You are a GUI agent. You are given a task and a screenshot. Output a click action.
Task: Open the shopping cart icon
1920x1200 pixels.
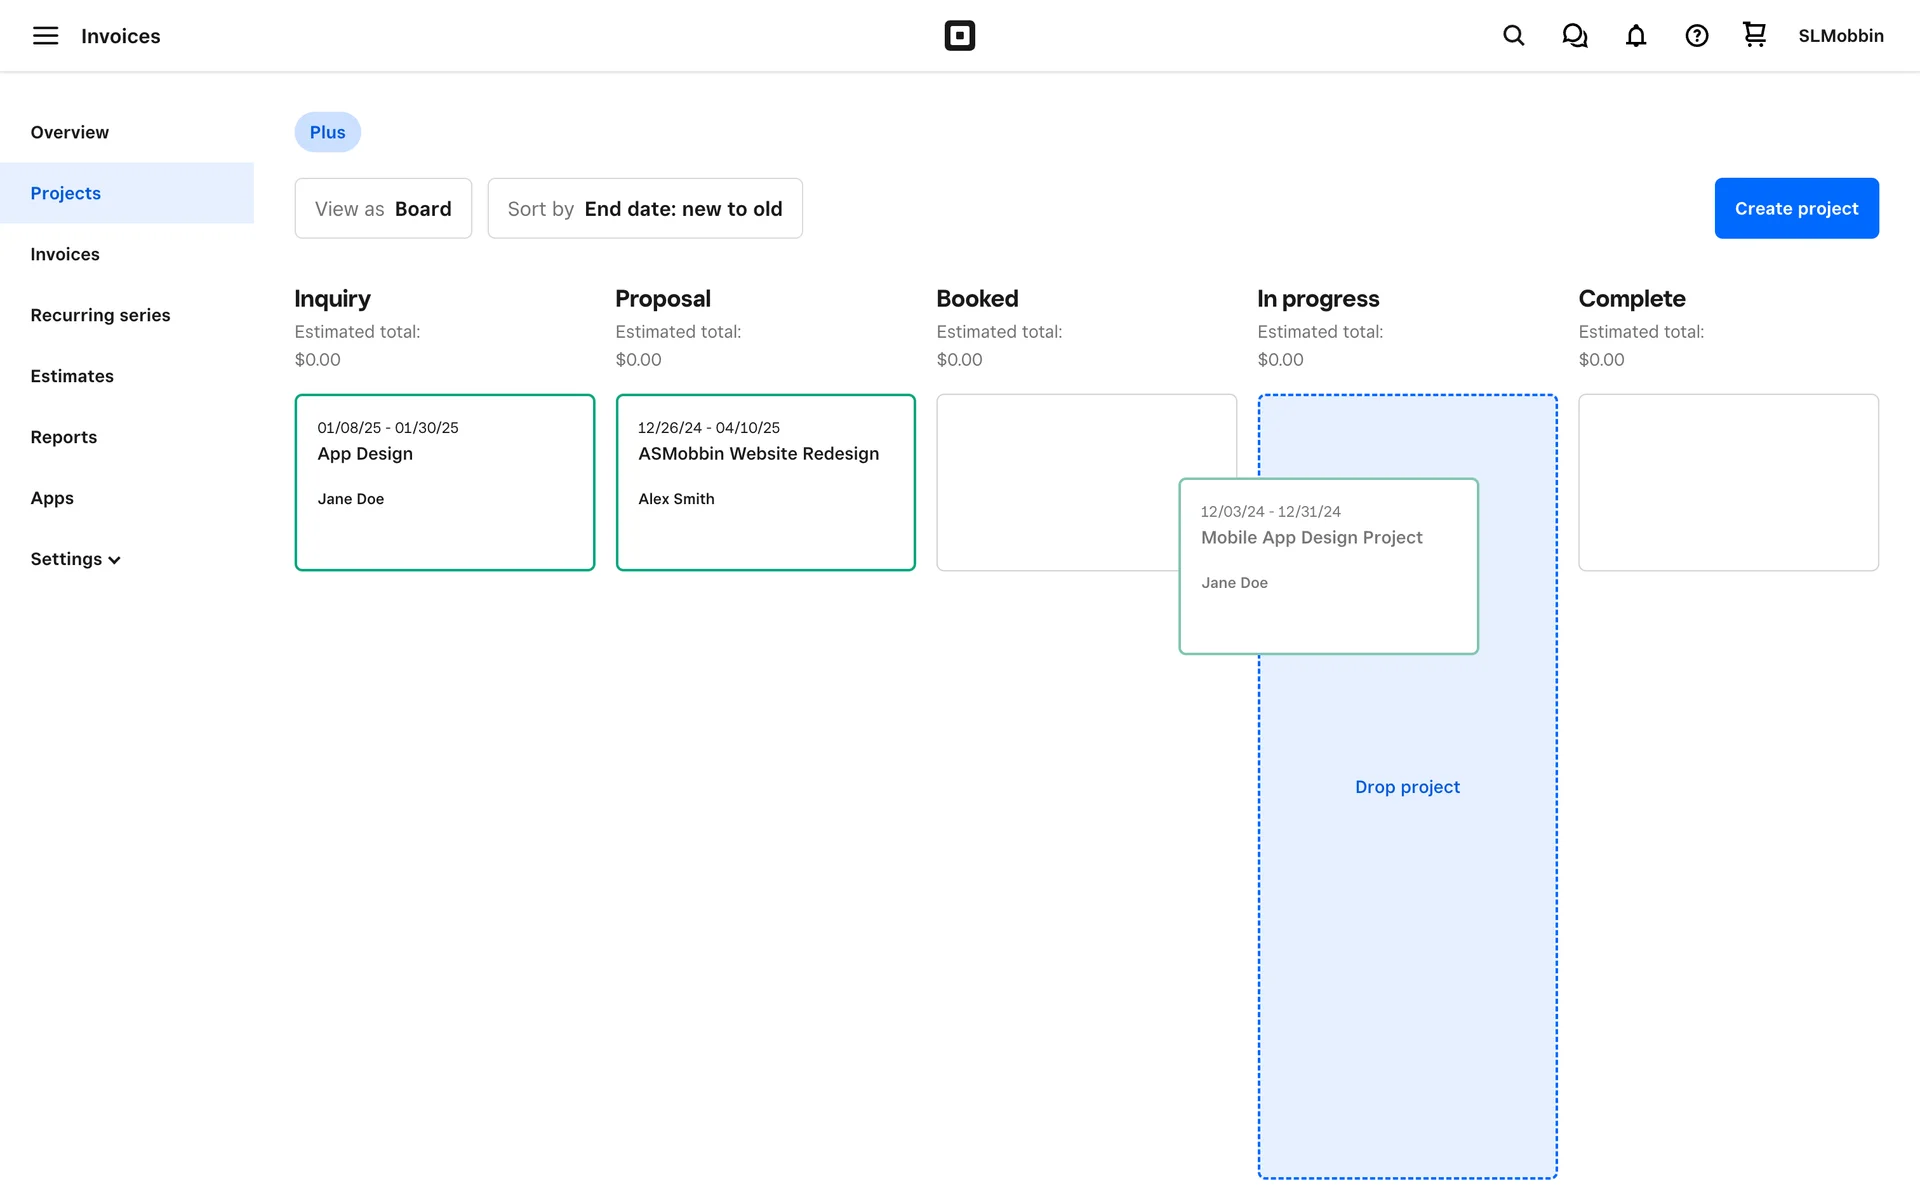click(x=1754, y=35)
